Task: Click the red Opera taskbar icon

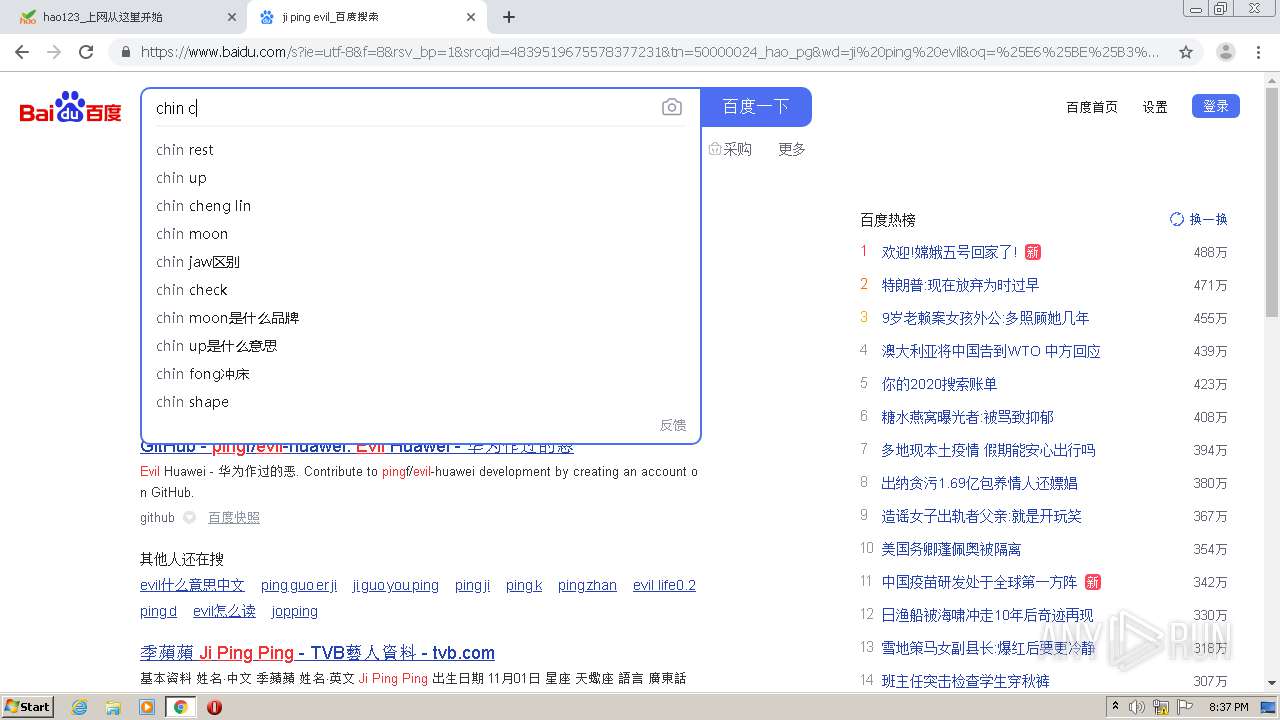Action: (214, 707)
